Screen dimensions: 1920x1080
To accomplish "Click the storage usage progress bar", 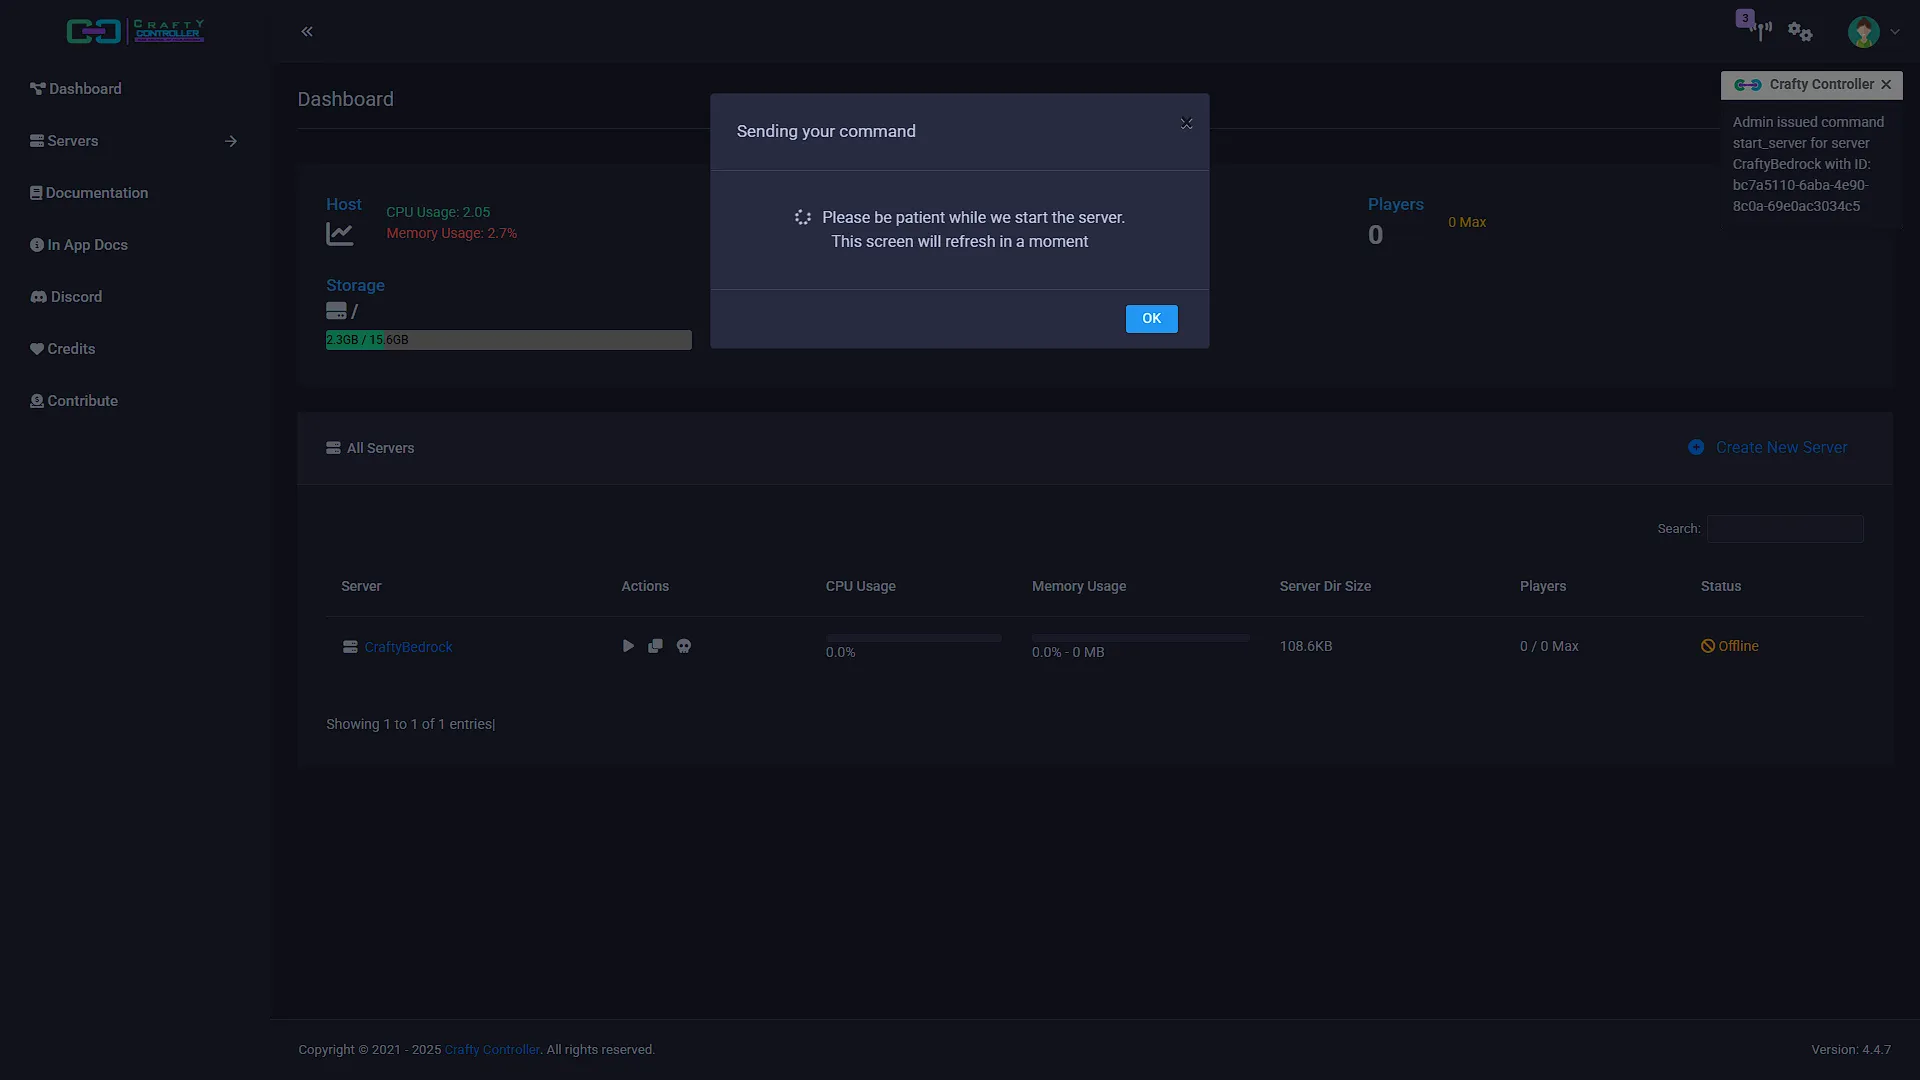I will pos(508,340).
